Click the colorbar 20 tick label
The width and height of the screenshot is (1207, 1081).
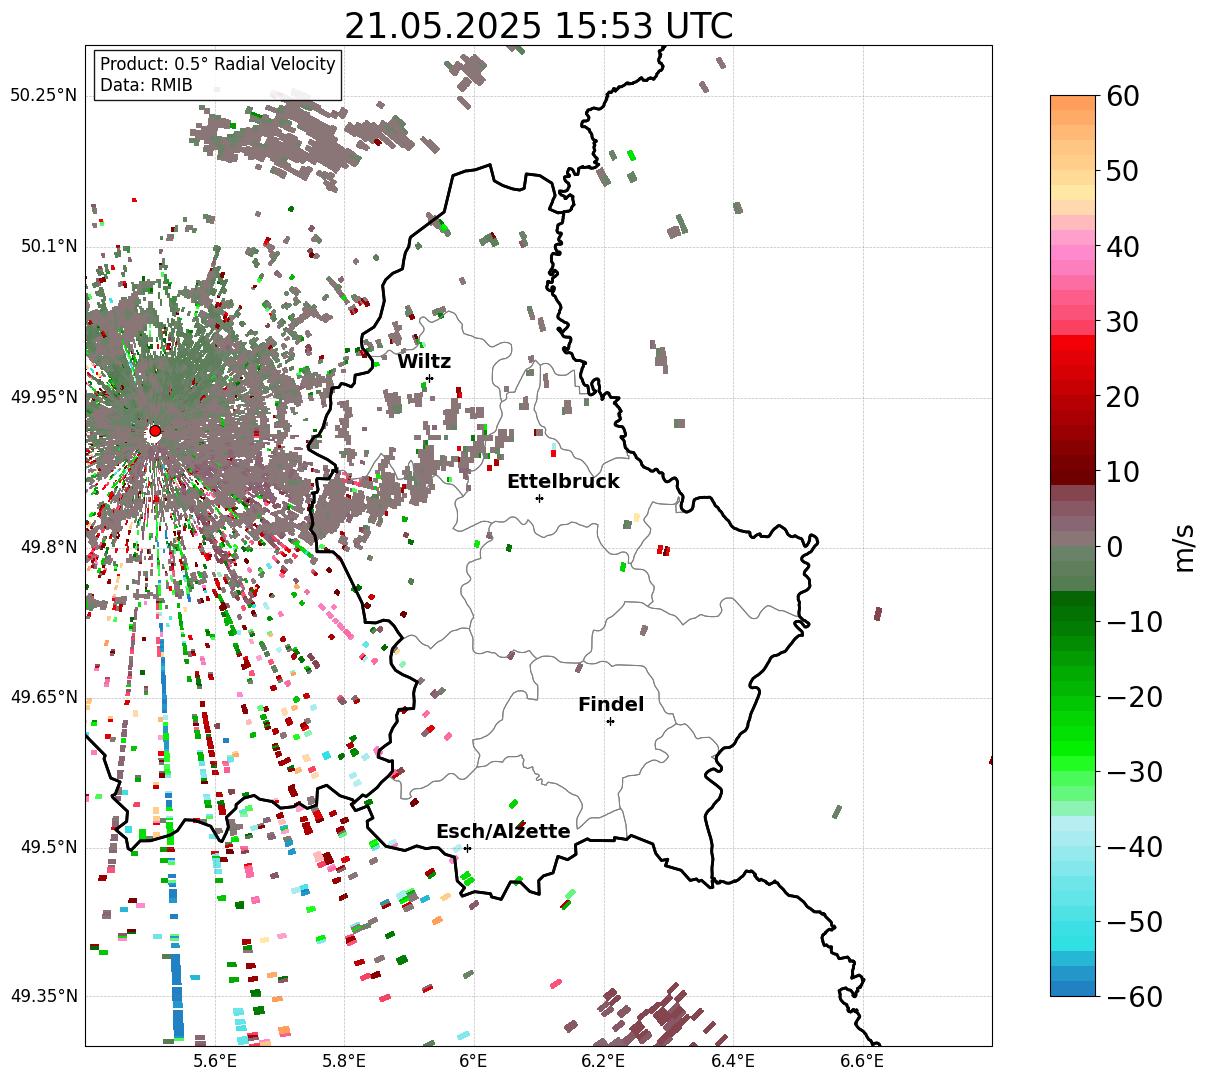point(1122,397)
